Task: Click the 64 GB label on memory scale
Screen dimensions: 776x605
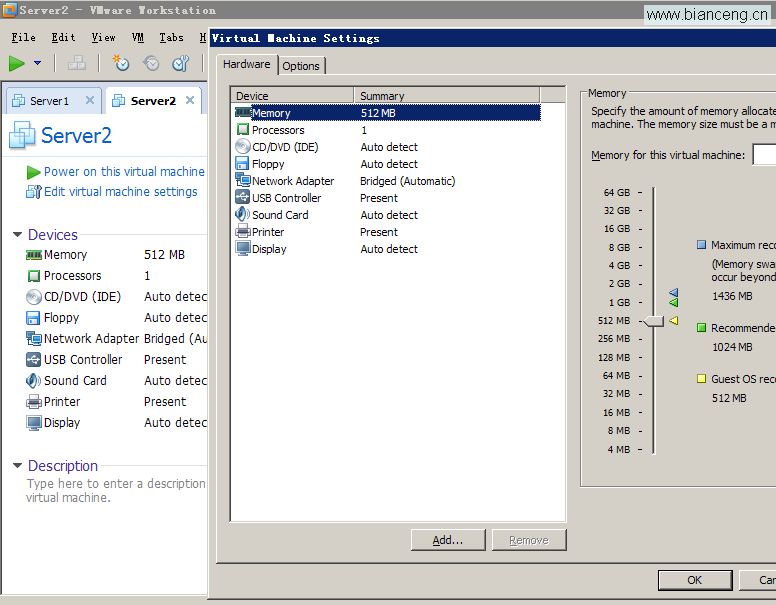Action: (x=617, y=193)
